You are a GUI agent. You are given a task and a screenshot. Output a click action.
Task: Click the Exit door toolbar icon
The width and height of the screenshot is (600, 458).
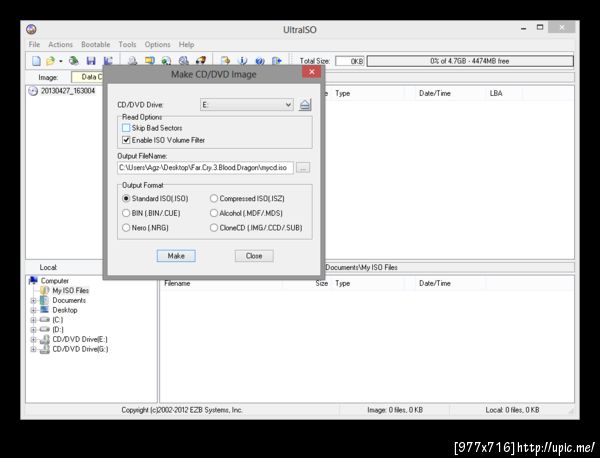point(277,61)
